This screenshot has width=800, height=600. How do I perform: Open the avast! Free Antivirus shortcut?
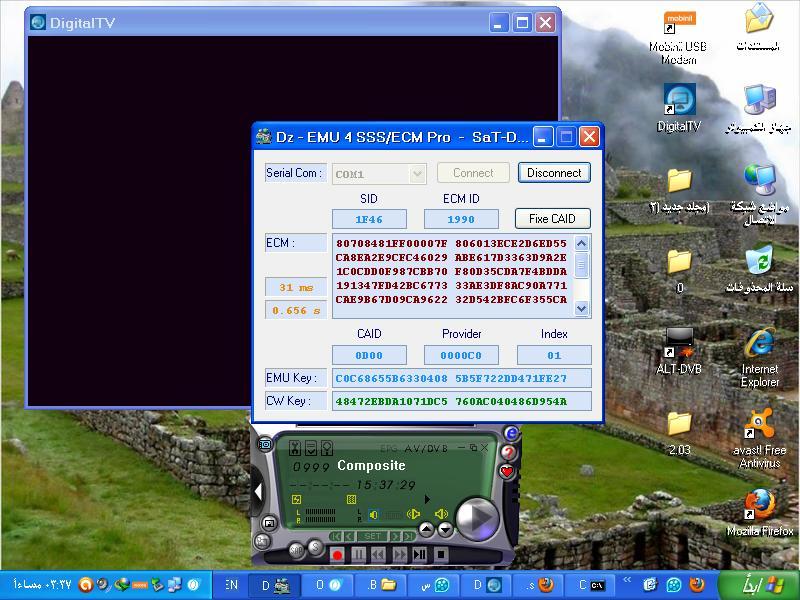tap(760, 439)
